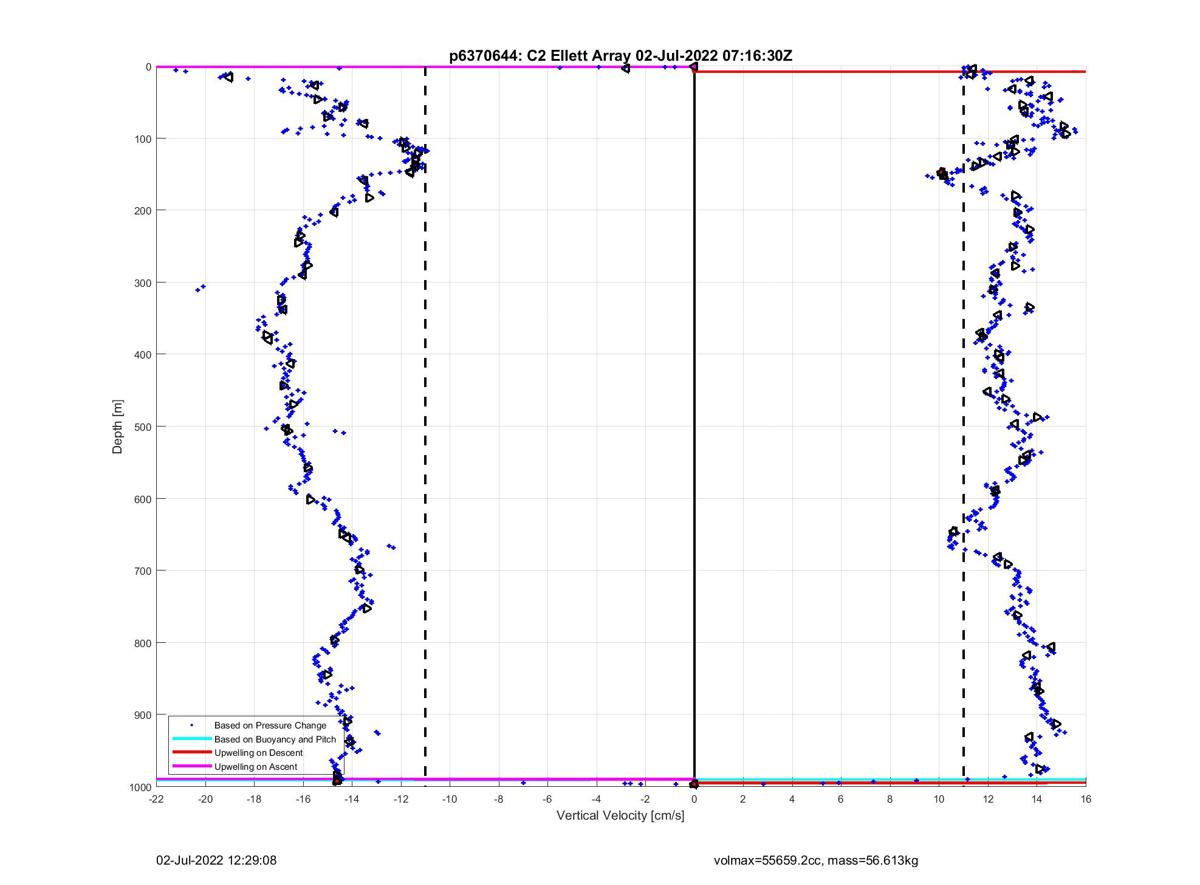1200x885 pixels.
Task: Click the velocity tick label -22
Action: tap(156, 800)
